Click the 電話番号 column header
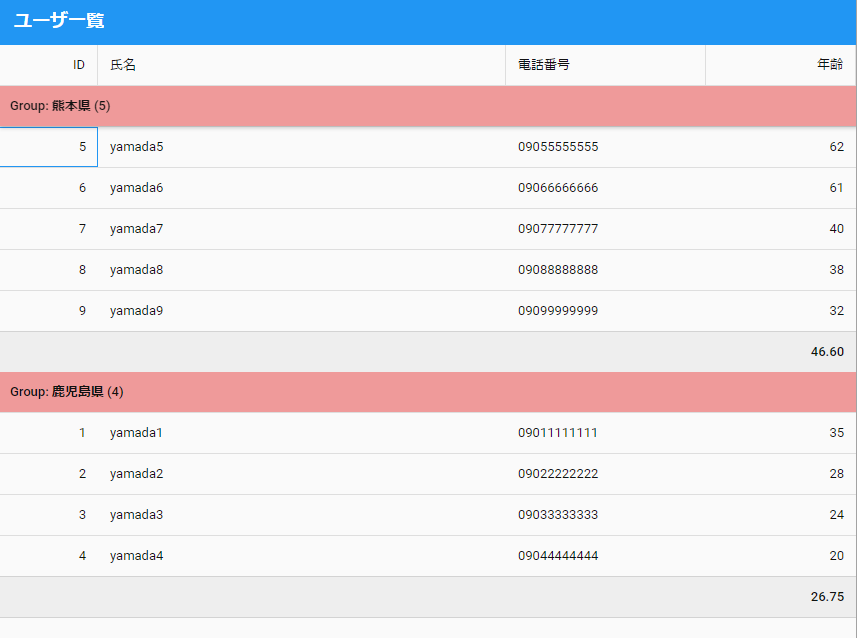The image size is (857, 638). (605, 65)
